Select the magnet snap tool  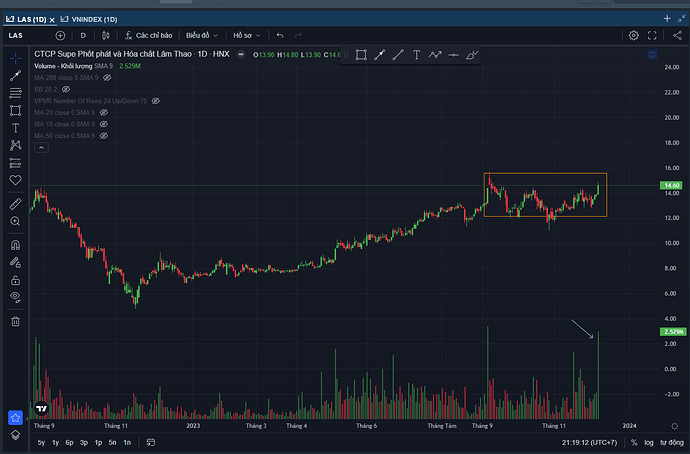pos(16,244)
